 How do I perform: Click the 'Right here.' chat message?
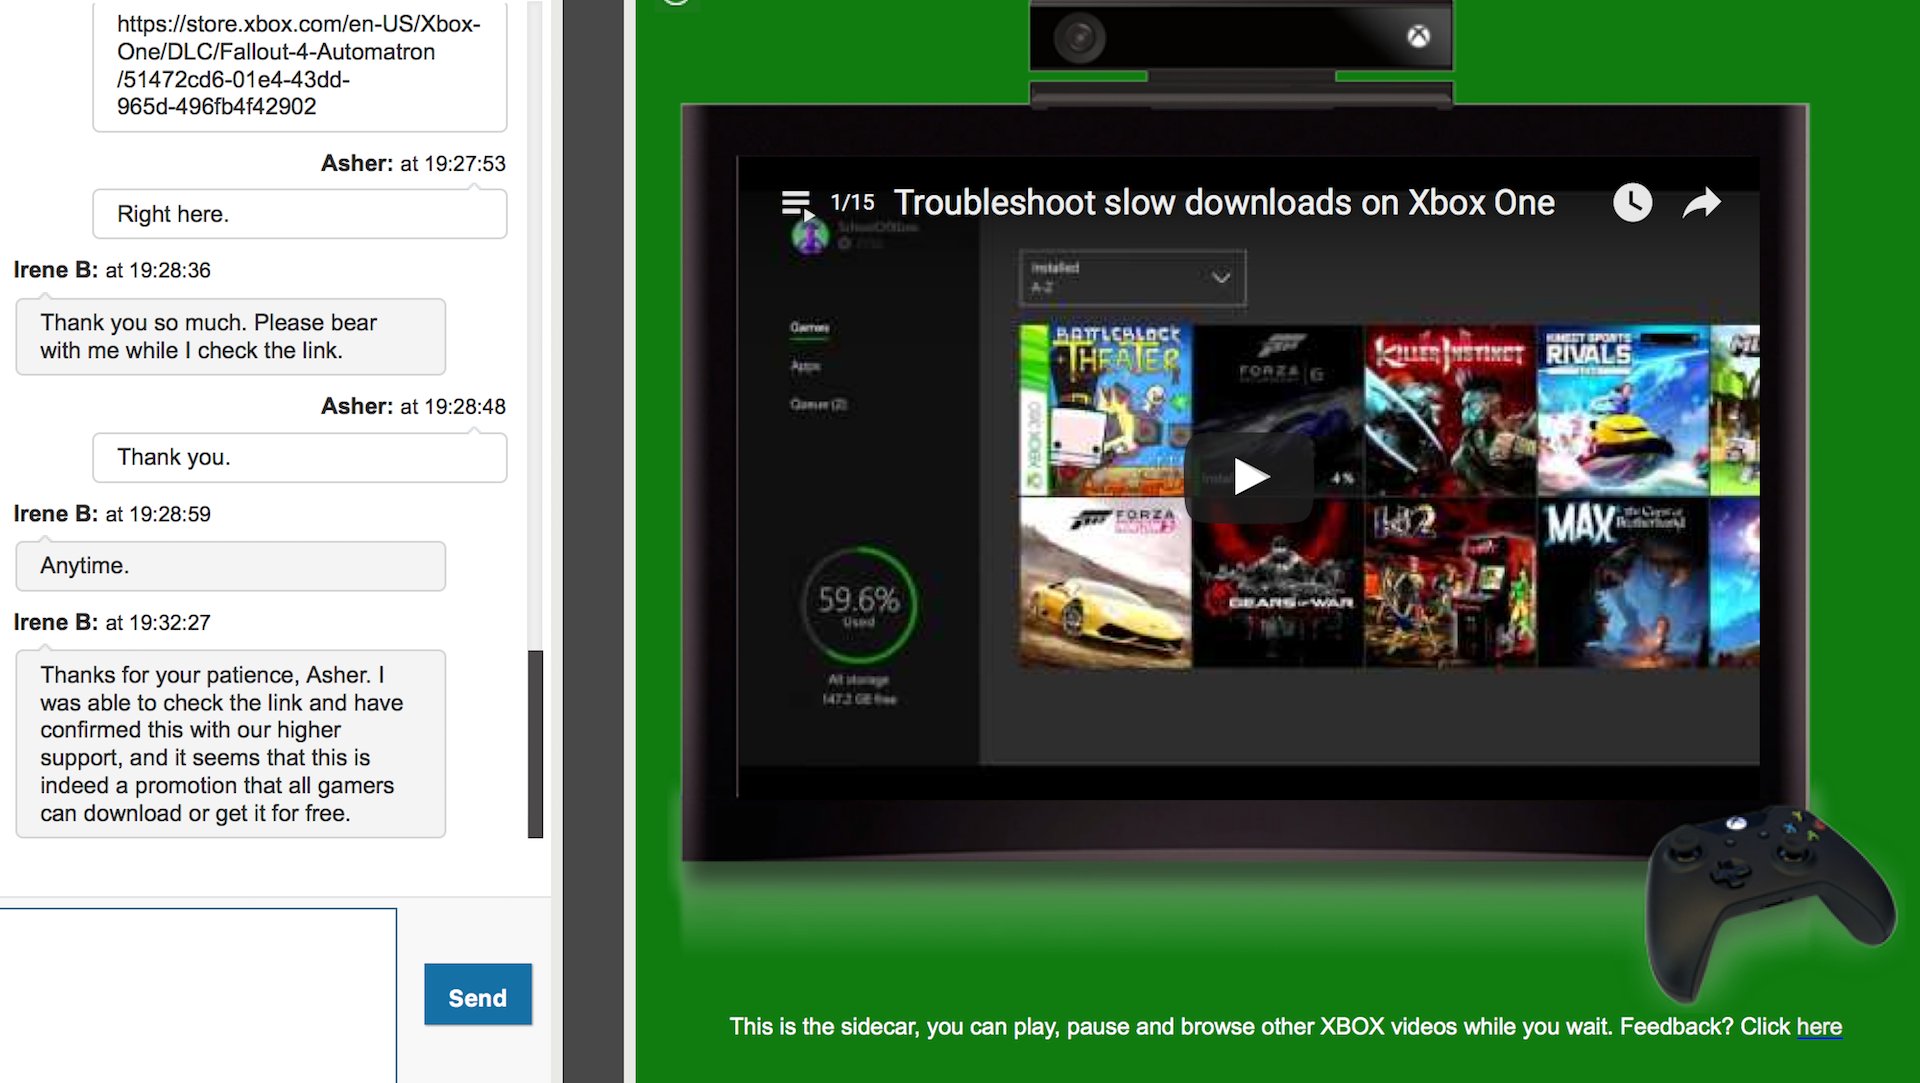point(299,214)
